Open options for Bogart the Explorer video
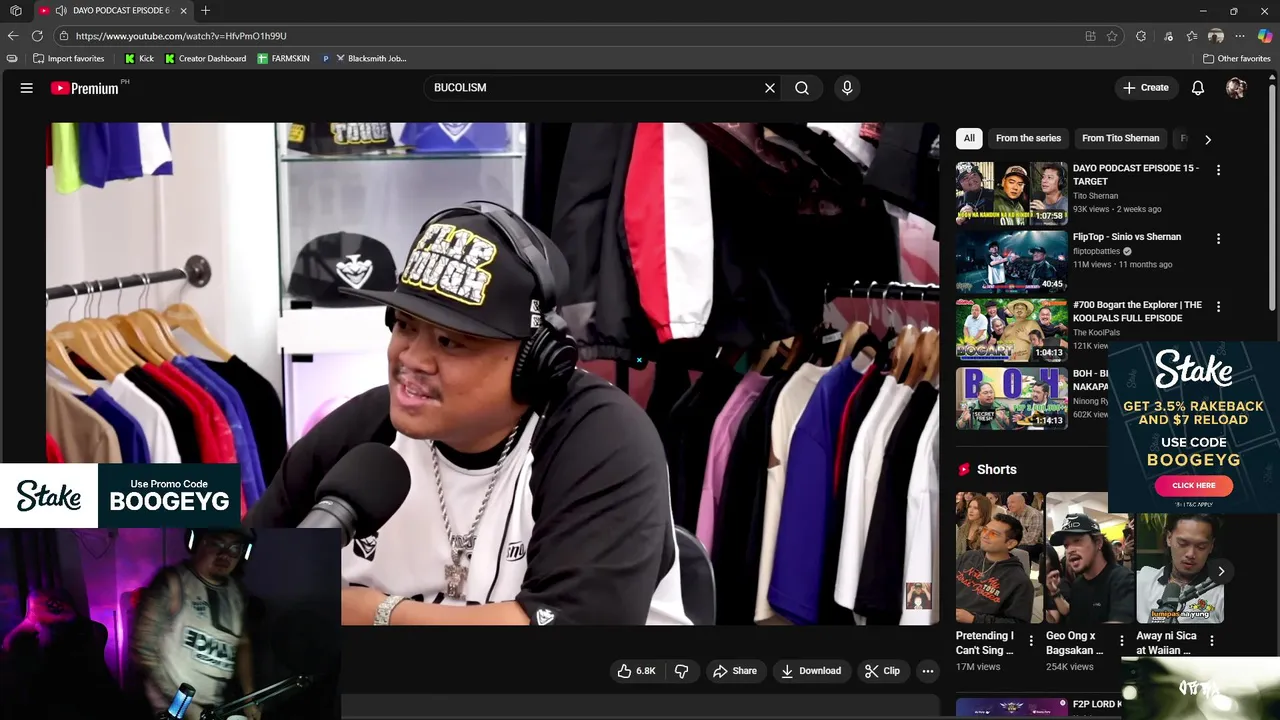The height and width of the screenshot is (720, 1280). tap(1218, 307)
